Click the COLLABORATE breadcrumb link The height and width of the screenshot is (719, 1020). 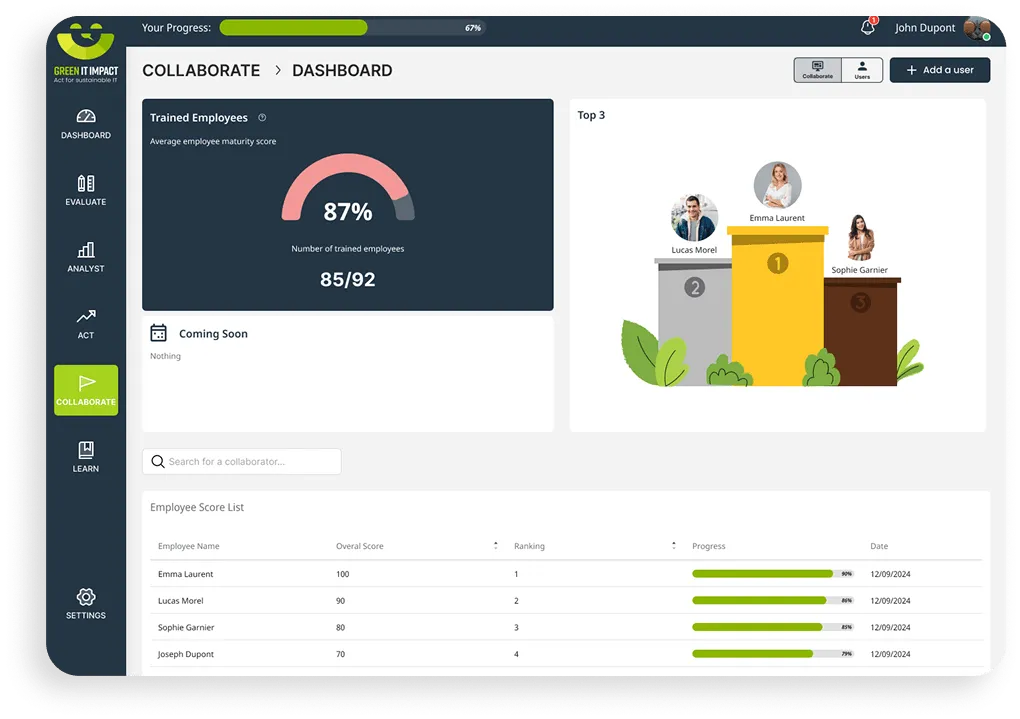coord(201,71)
